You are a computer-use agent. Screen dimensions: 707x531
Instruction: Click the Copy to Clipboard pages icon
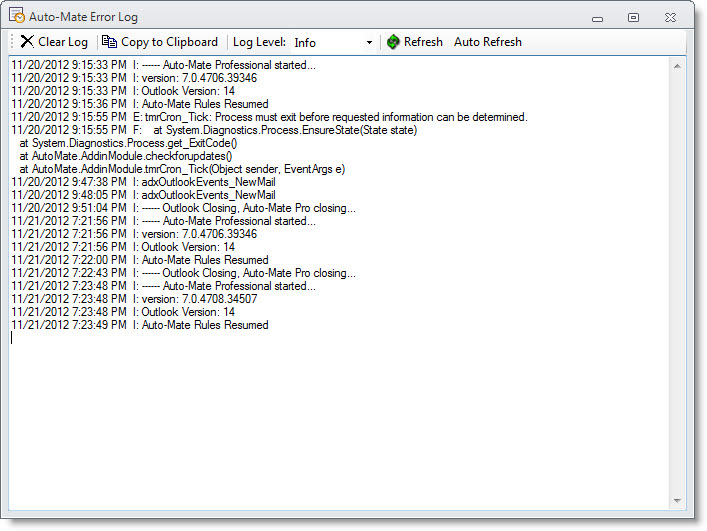110,42
